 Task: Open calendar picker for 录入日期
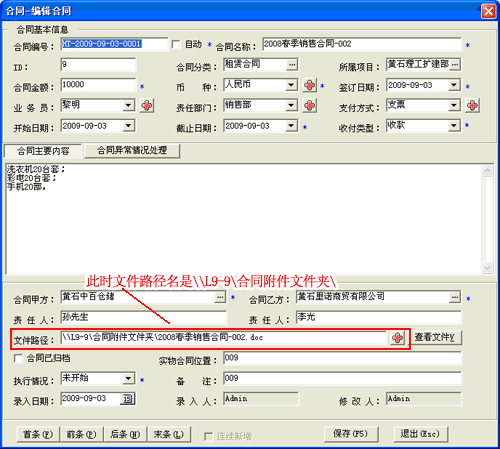coord(128,399)
